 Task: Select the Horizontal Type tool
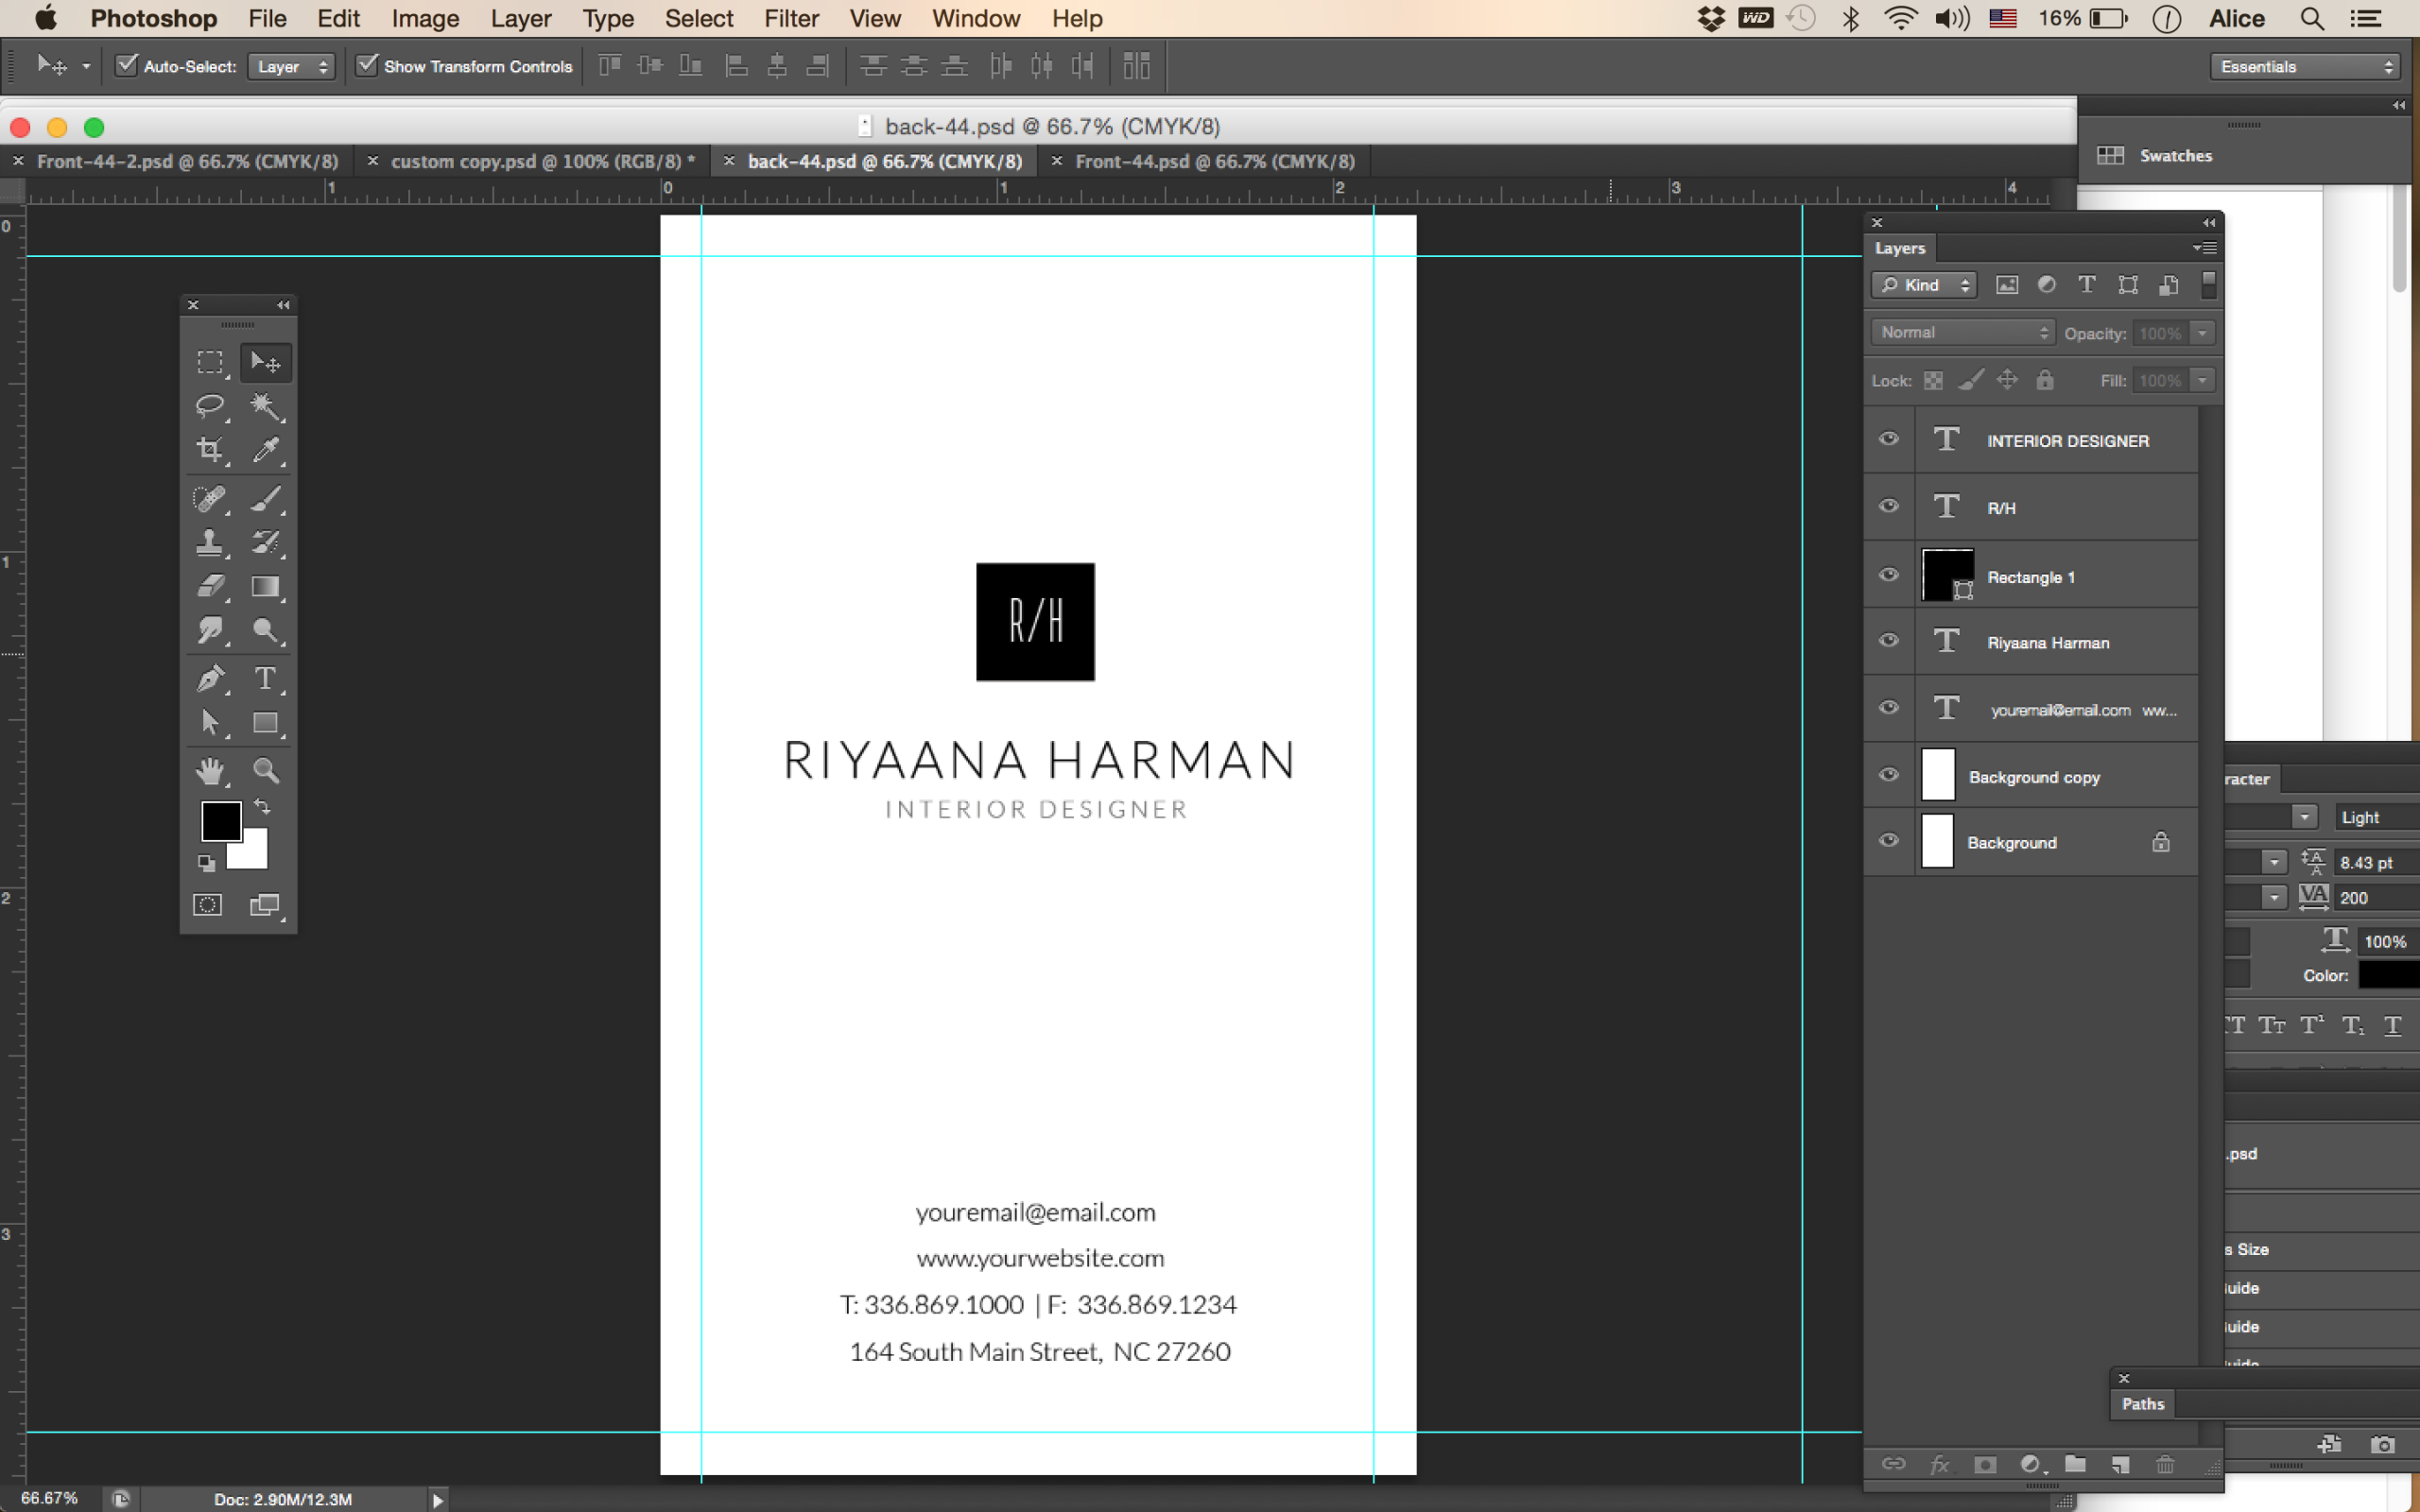pyautogui.click(x=265, y=678)
